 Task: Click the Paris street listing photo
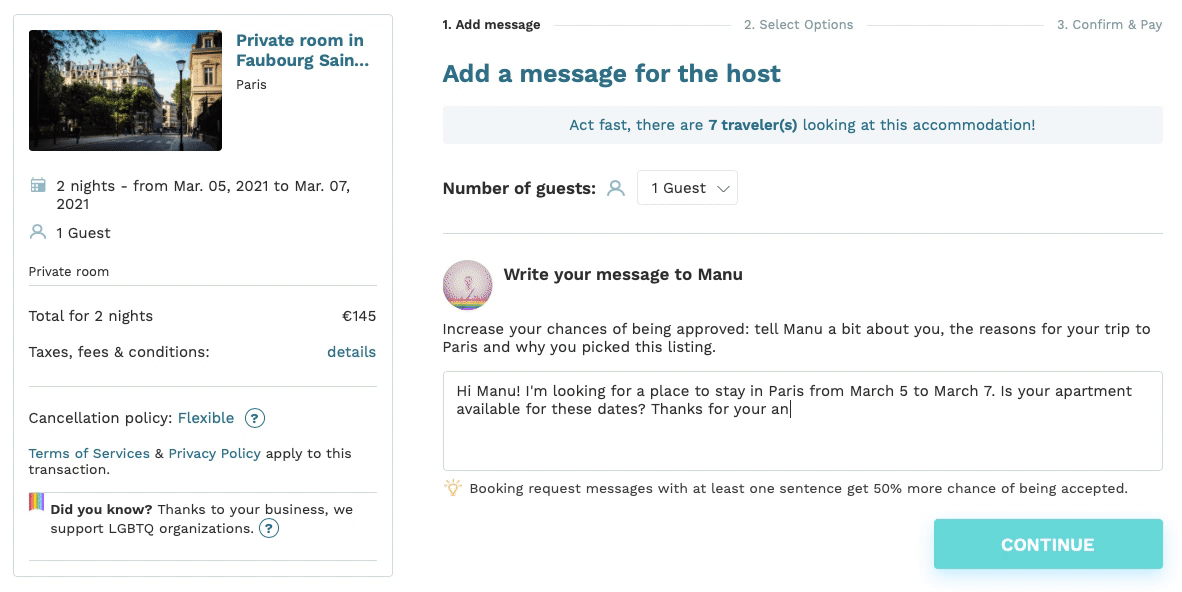click(x=125, y=90)
